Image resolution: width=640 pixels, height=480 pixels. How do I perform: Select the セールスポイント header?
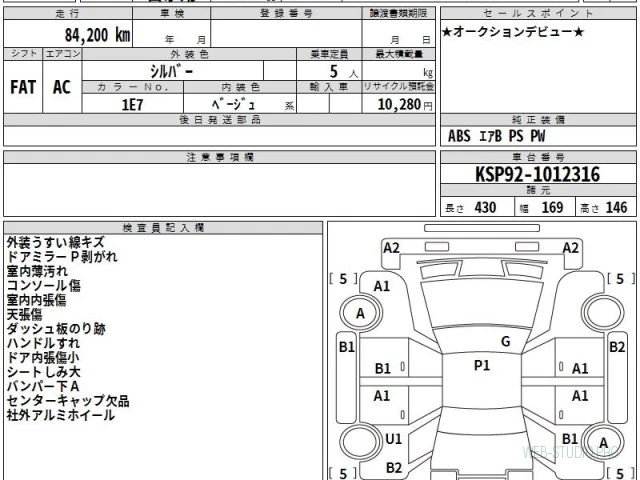point(538,13)
